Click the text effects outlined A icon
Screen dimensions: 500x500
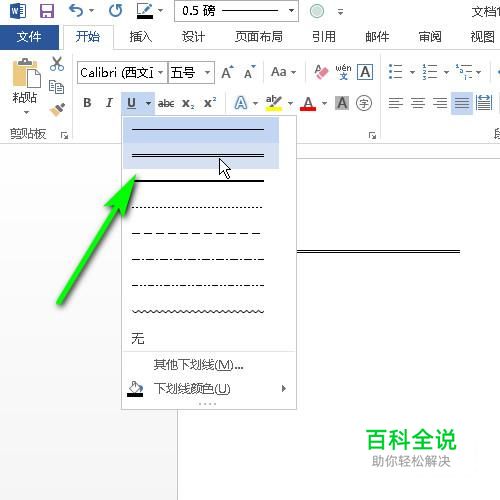click(x=241, y=103)
